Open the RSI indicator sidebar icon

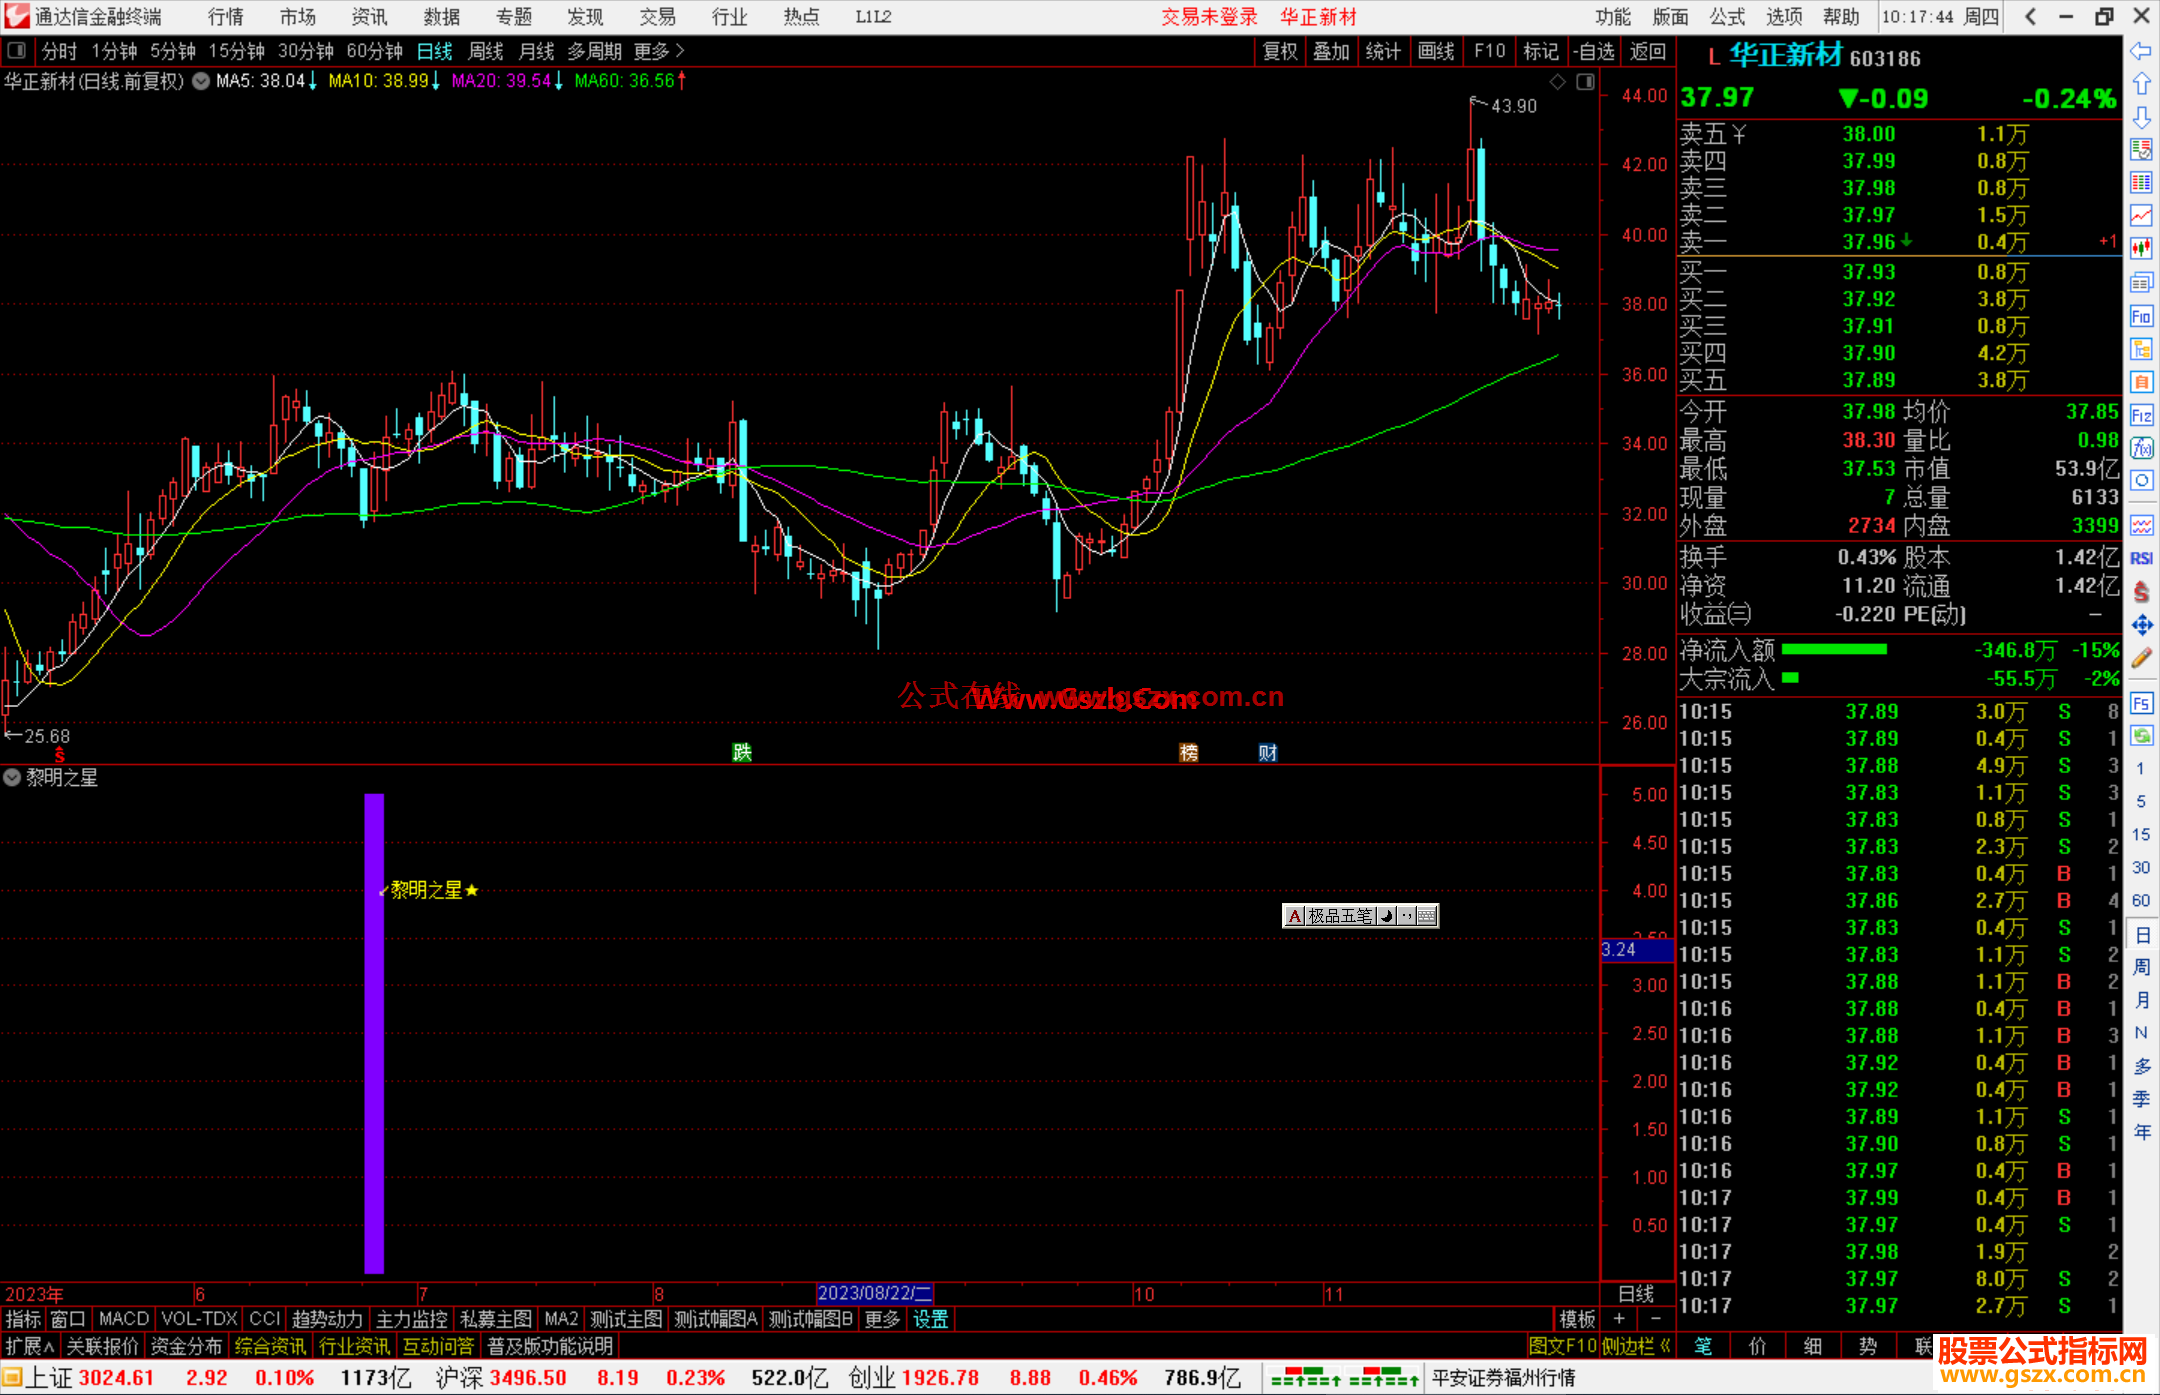[x=2141, y=558]
